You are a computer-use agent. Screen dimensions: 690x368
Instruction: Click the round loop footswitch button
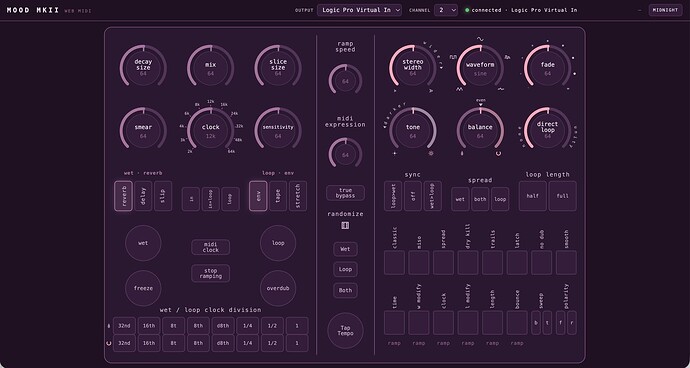278,243
